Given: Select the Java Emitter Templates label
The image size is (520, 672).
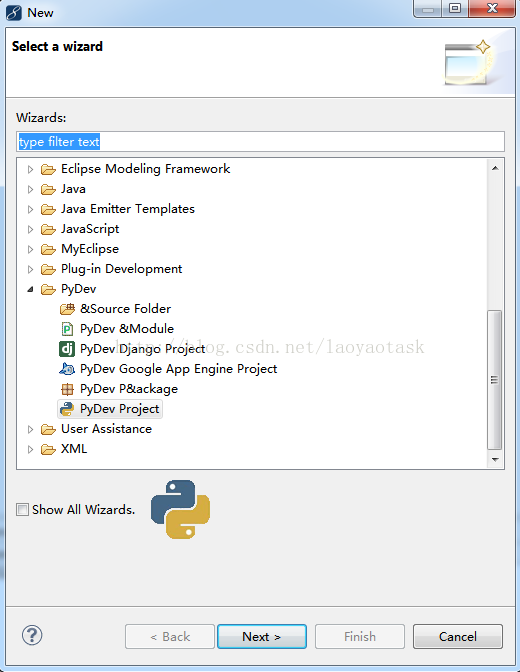Looking at the screenshot, I should 128,209.
